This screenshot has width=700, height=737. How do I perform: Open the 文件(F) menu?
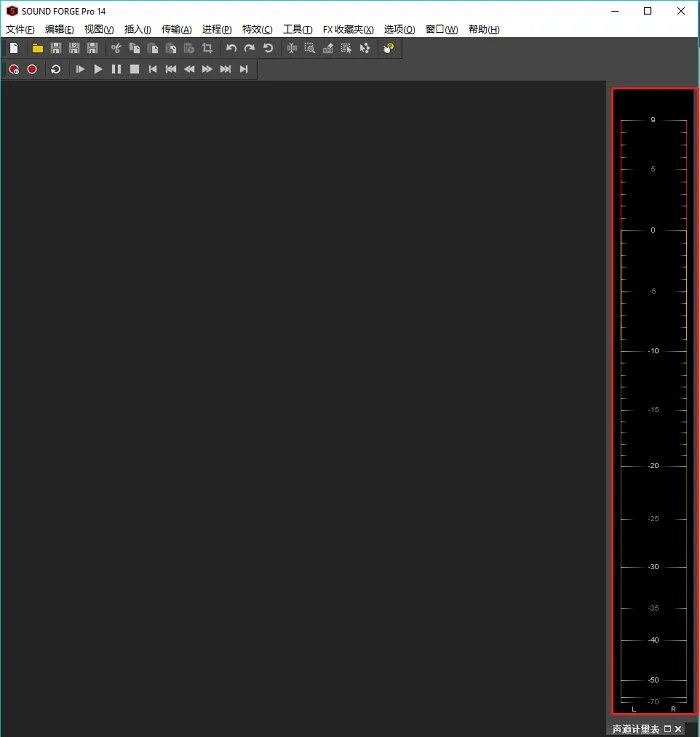pyautogui.click(x=20, y=29)
